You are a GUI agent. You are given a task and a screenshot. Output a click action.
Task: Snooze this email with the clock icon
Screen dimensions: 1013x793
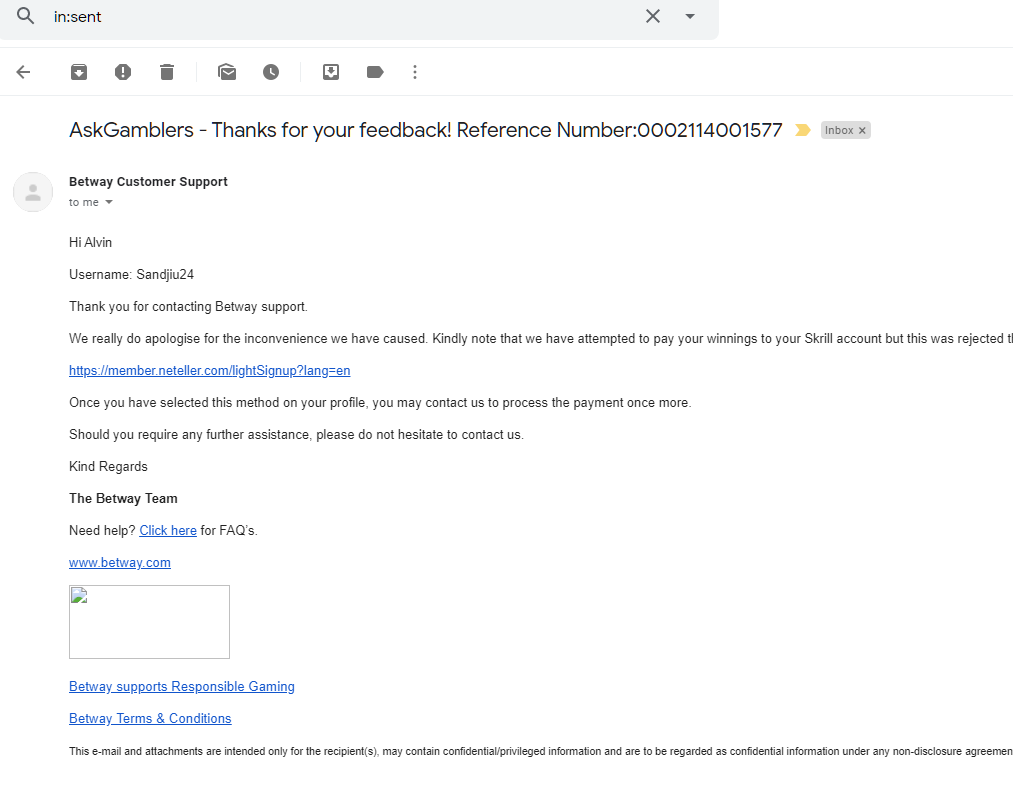point(271,72)
